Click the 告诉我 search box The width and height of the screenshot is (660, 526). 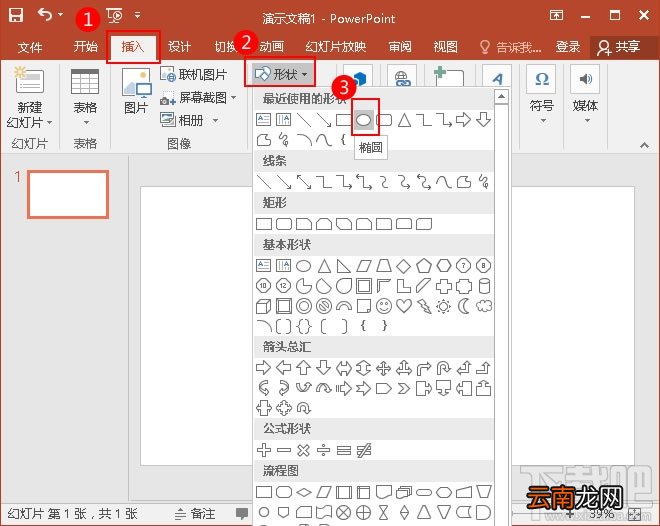point(511,47)
